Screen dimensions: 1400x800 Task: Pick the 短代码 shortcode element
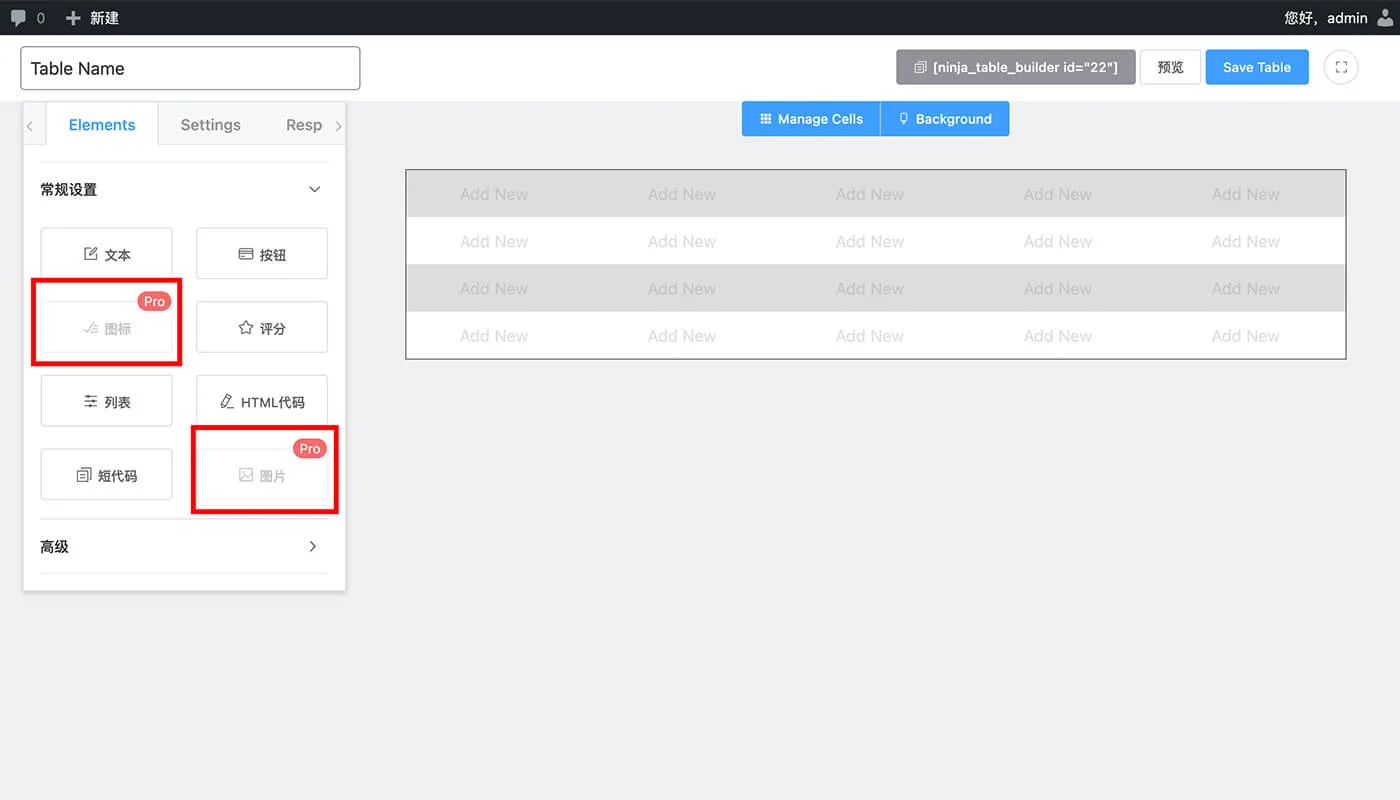point(106,475)
